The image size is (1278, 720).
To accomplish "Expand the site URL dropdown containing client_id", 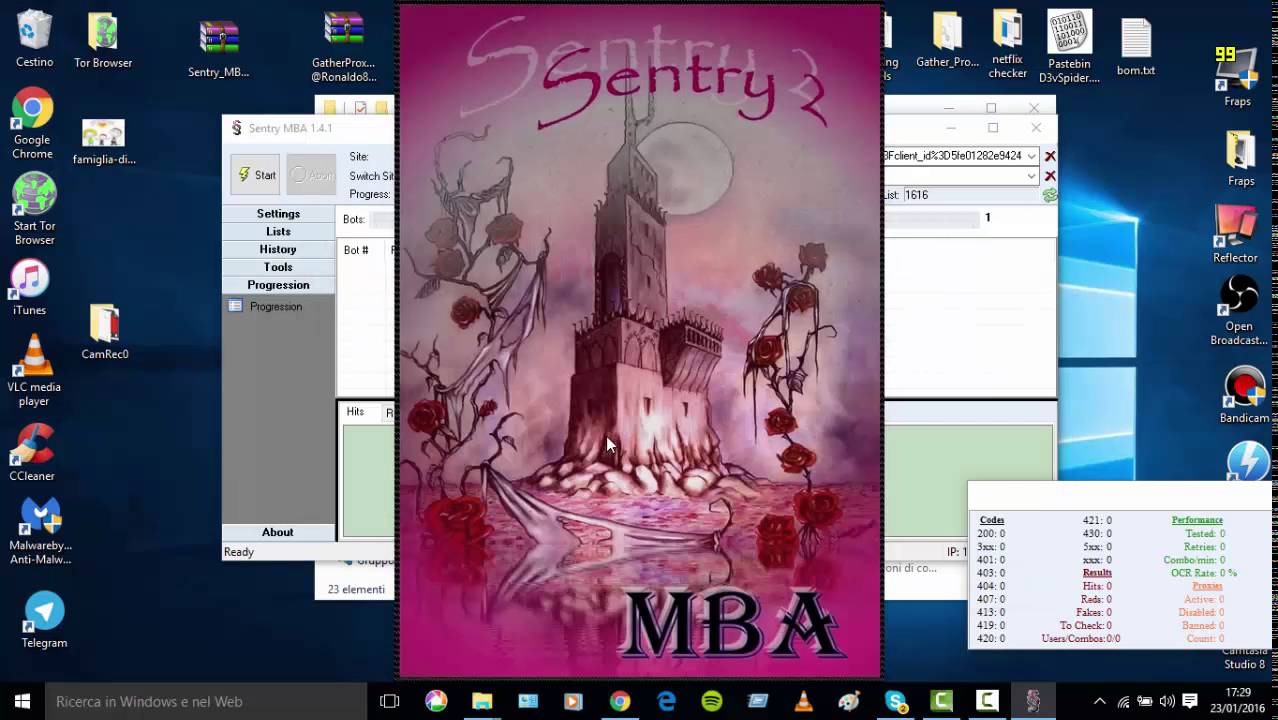I will tap(1031, 156).
